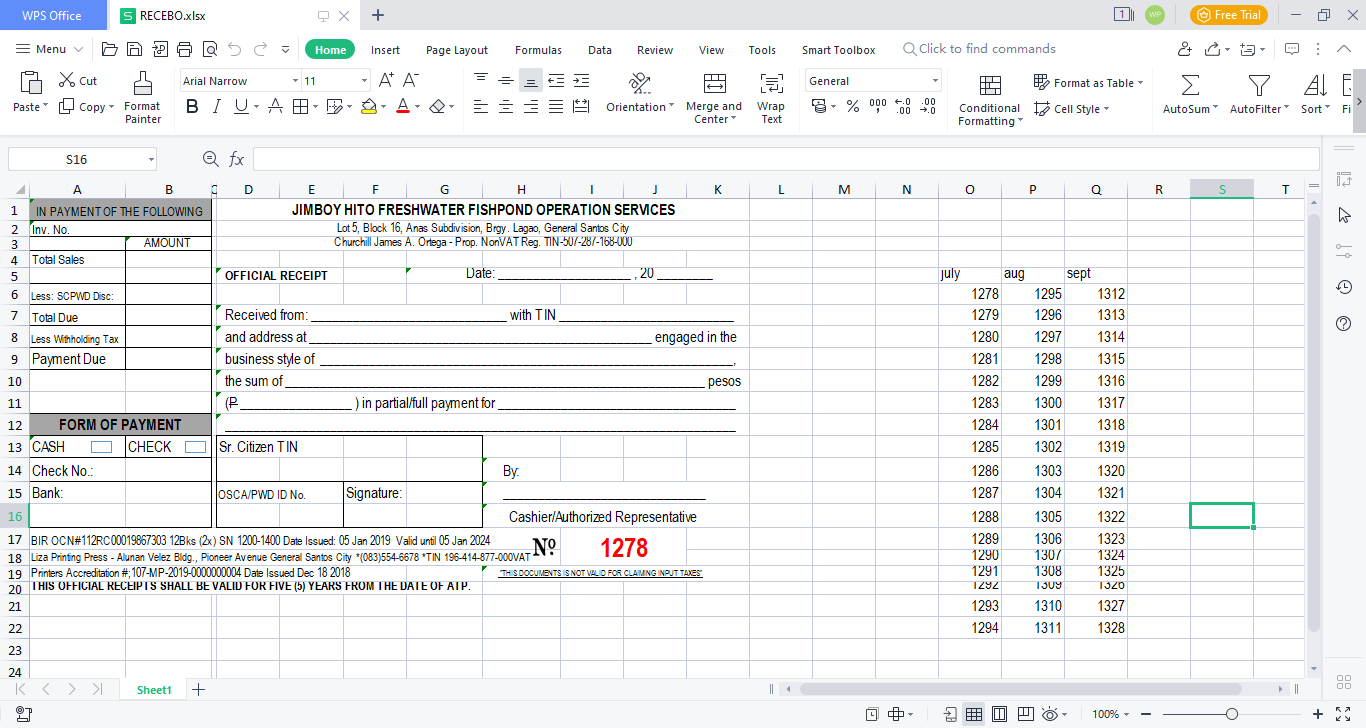
Task: Open Conditional Formatting options
Action: tap(989, 100)
